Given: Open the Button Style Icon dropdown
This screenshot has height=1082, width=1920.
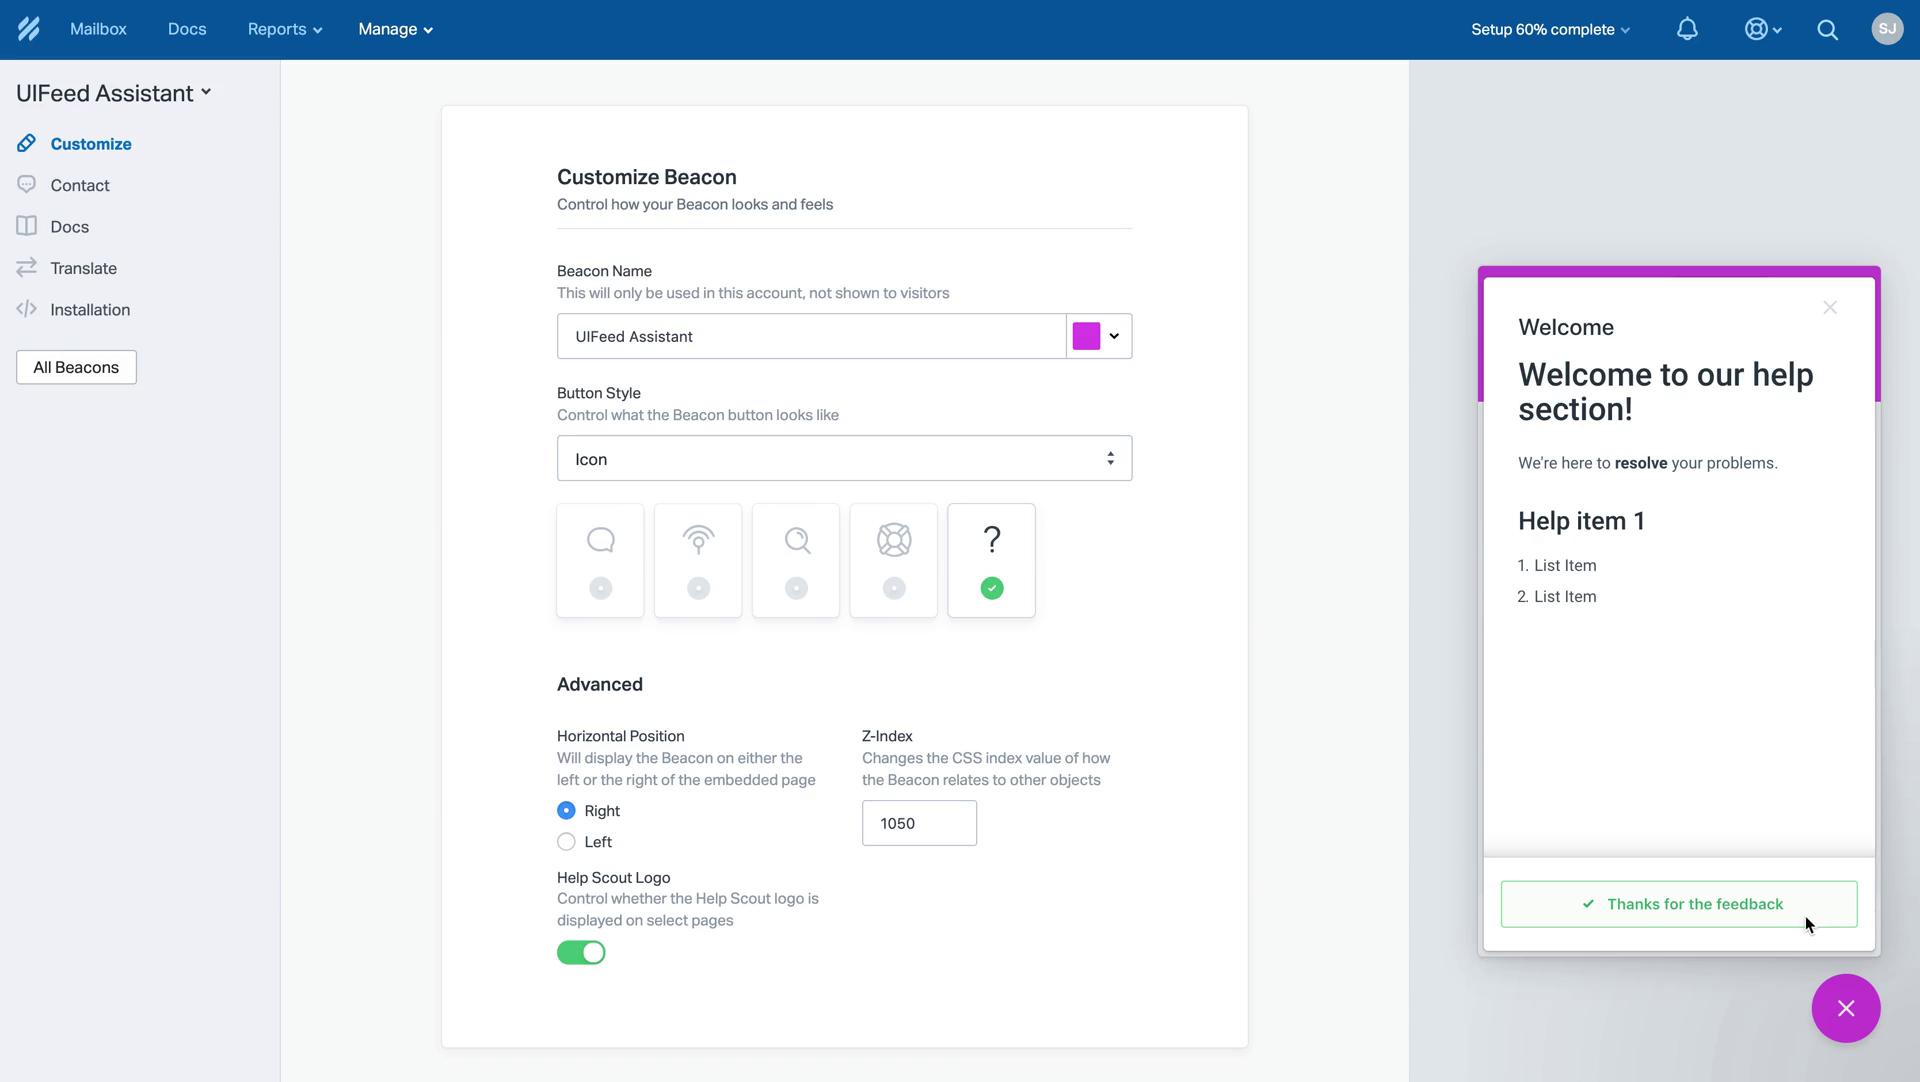Looking at the screenshot, I should pos(844,459).
